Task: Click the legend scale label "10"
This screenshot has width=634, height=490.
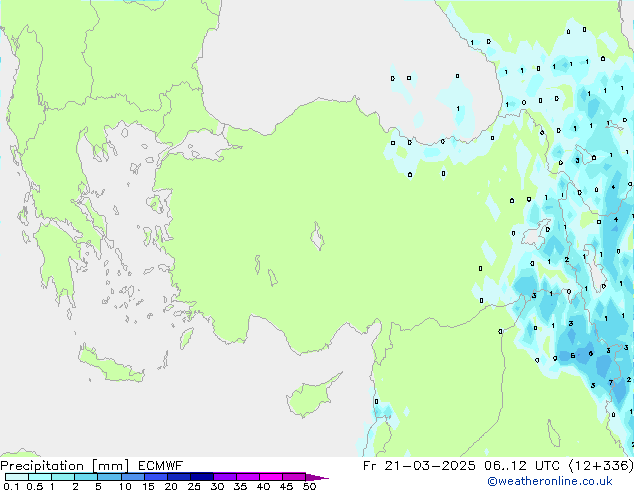Action: tap(125, 486)
